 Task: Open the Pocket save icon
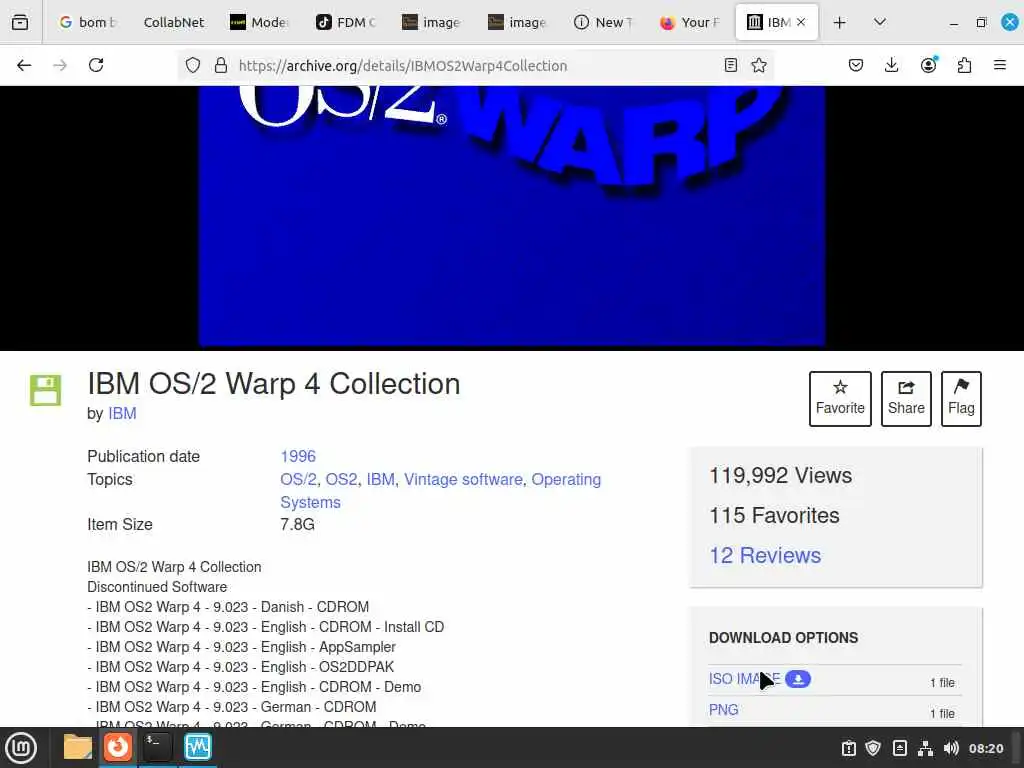pos(856,65)
